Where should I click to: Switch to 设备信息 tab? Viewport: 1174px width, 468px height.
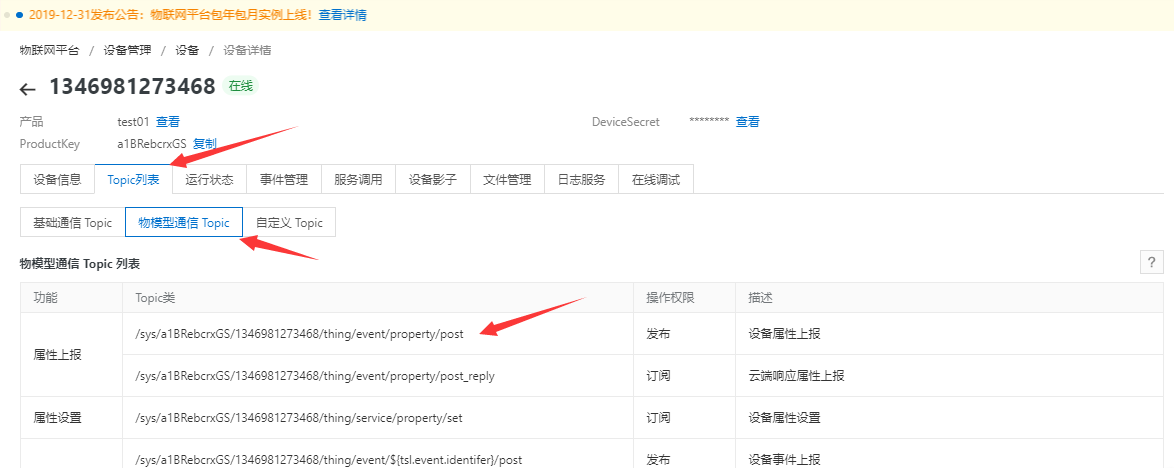pyautogui.click(x=58, y=180)
